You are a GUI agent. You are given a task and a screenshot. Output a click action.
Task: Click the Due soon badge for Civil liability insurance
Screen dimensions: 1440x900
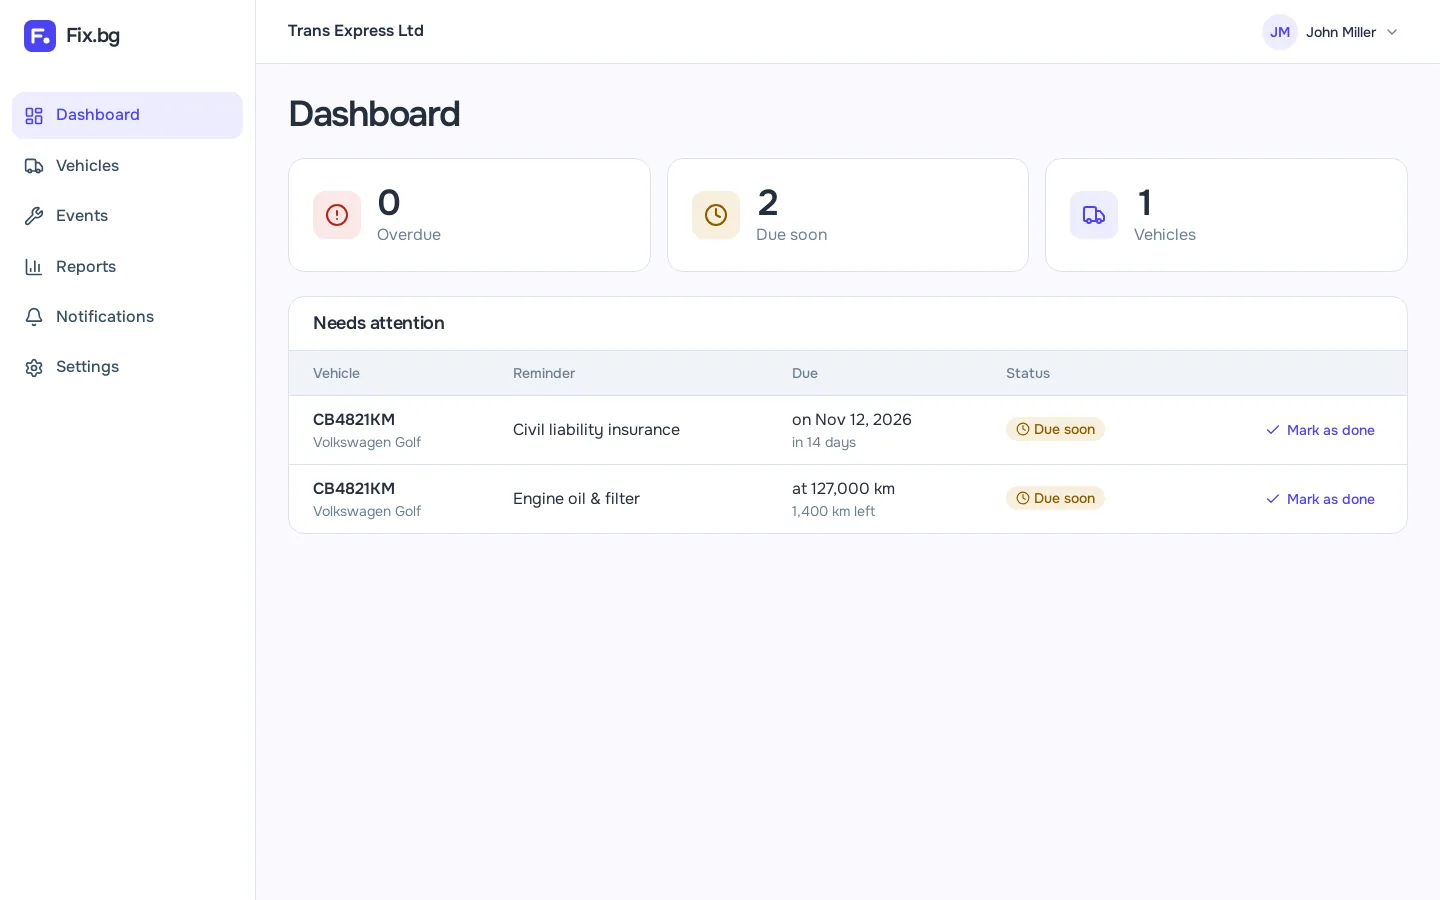pyautogui.click(x=1055, y=429)
